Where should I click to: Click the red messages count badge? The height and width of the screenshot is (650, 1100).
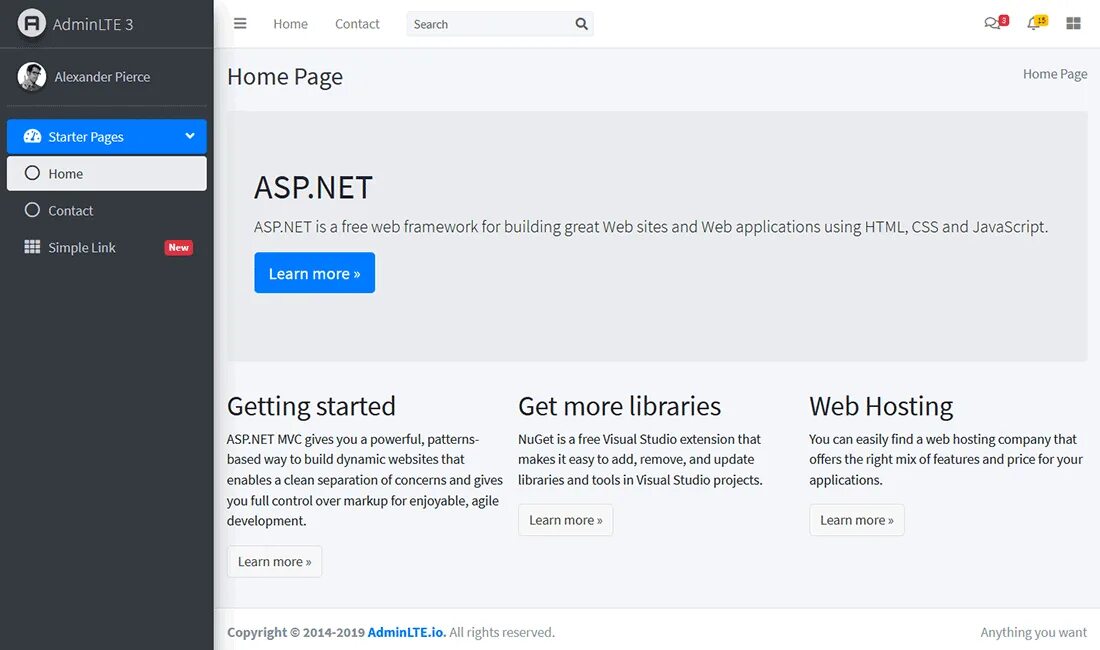(1004, 20)
